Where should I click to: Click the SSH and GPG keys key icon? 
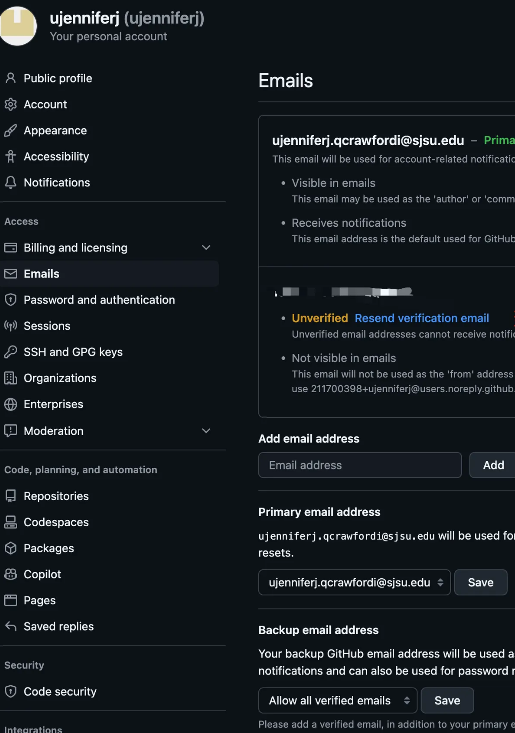pyautogui.click(x=10, y=352)
